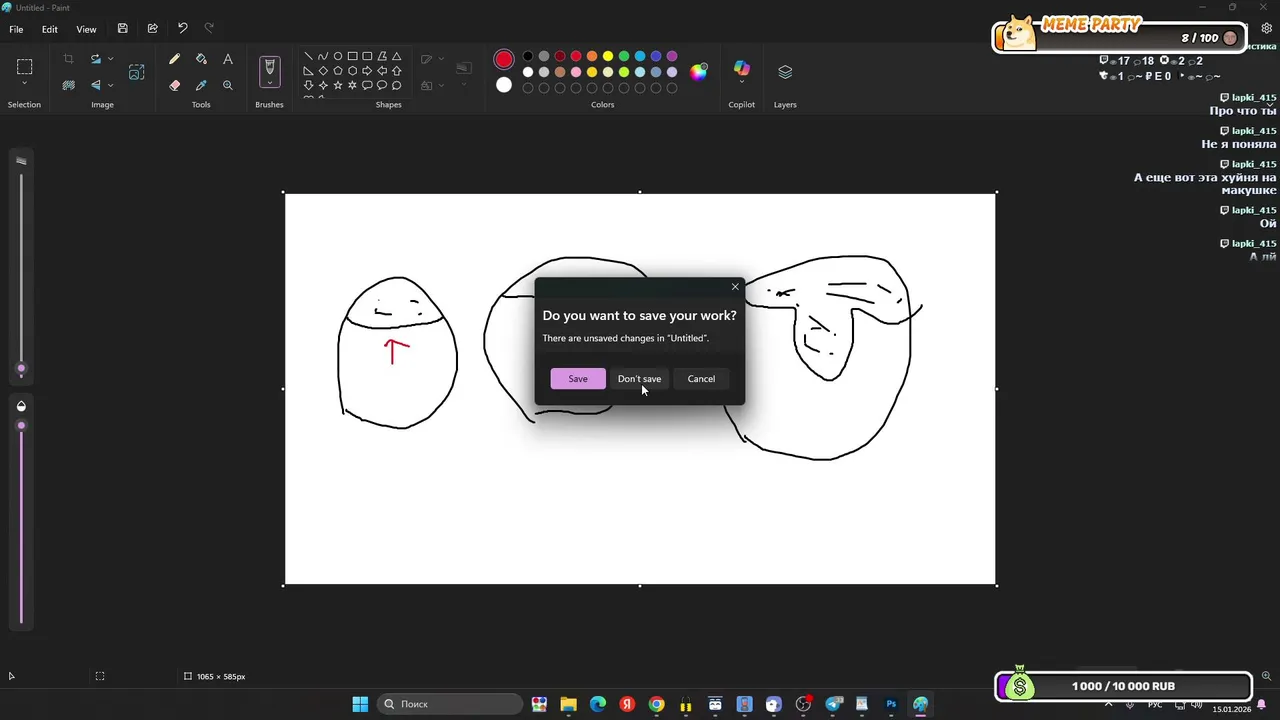
Task: Click the rectangular Selection tool
Action: pos(24,67)
